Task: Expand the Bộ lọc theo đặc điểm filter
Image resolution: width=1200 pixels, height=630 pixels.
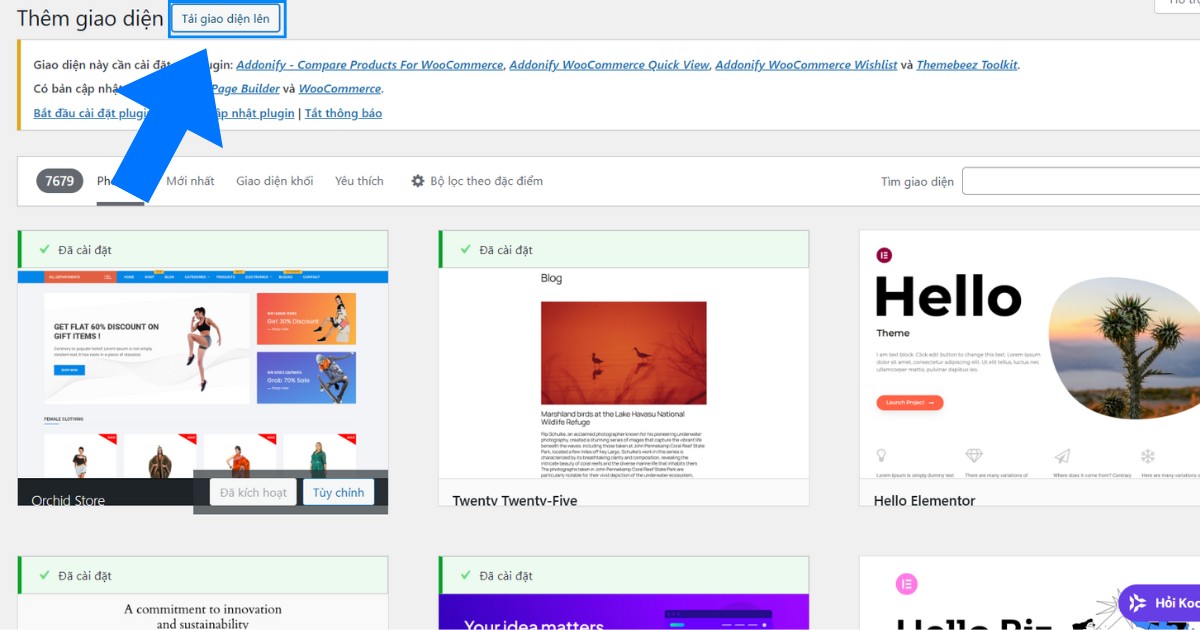Action: [486, 181]
